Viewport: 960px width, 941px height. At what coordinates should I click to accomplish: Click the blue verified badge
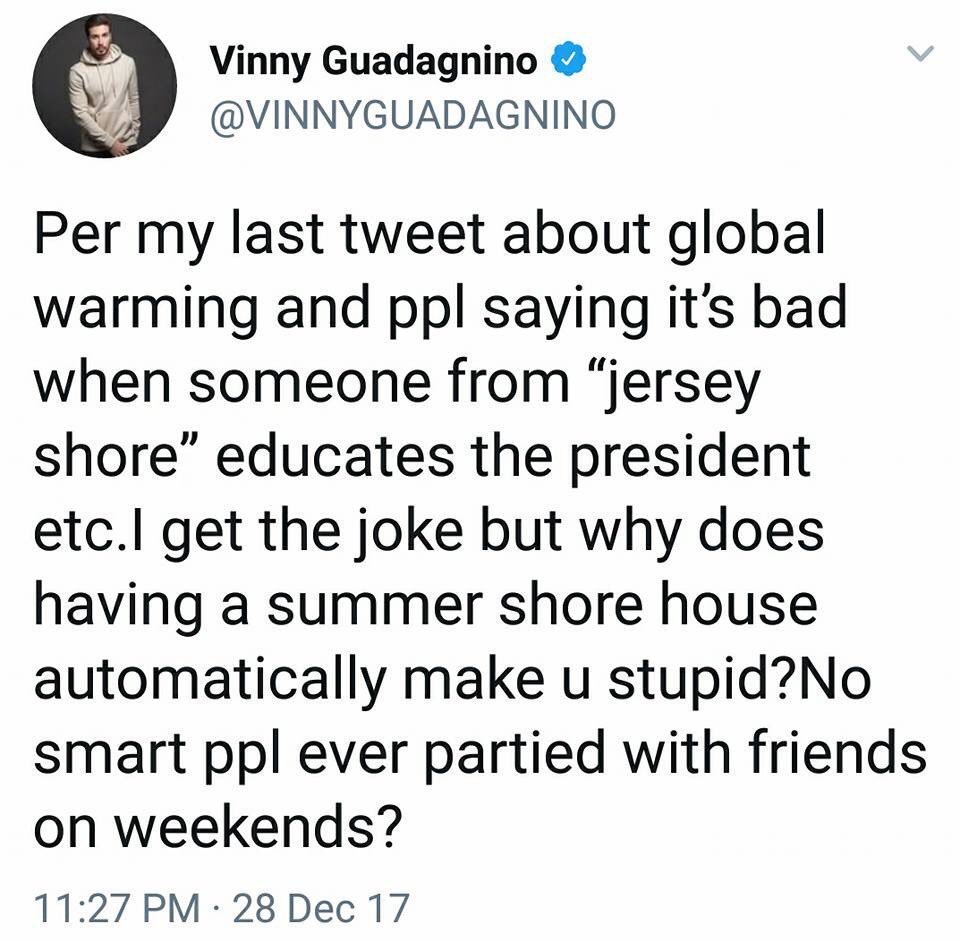coord(569,62)
